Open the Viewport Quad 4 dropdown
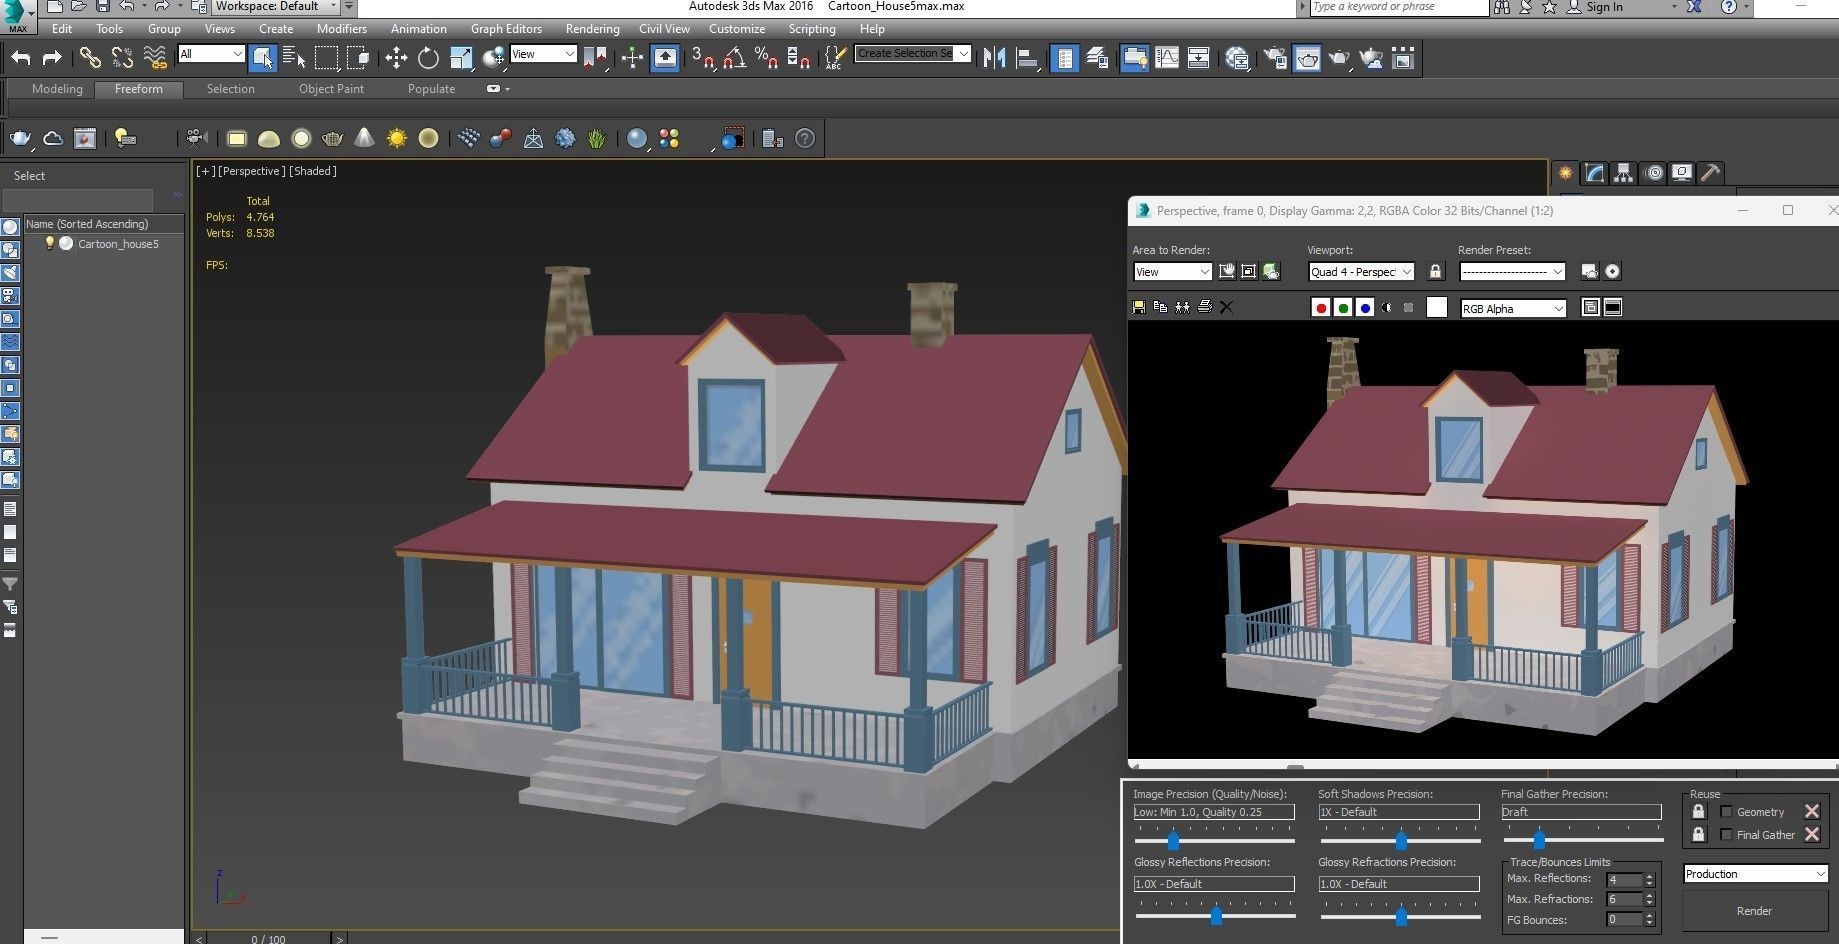Image resolution: width=1839 pixels, height=944 pixels. (x=1361, y=272)
